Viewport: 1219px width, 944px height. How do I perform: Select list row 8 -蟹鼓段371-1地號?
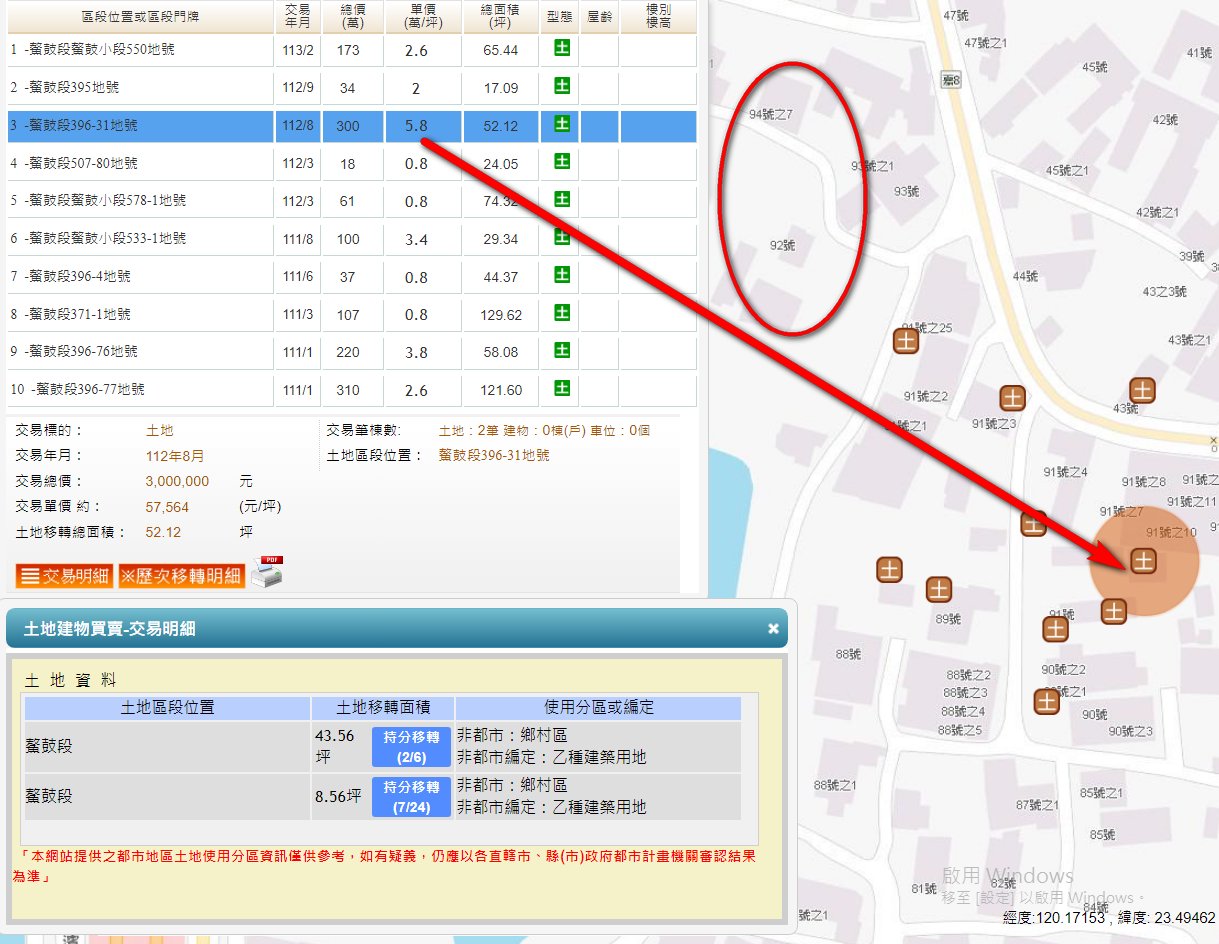point(351,314)
